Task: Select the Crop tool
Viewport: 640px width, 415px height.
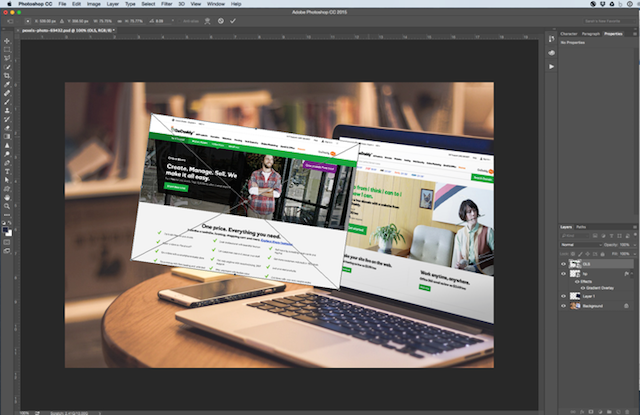Action: [7, 75]
